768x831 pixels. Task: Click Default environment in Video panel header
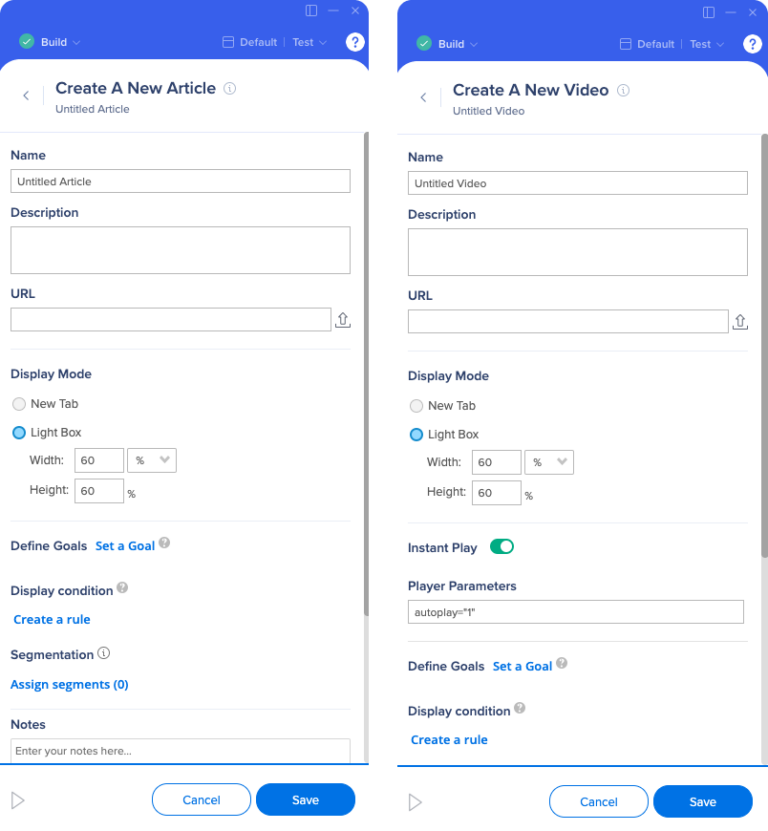point(647,44)
